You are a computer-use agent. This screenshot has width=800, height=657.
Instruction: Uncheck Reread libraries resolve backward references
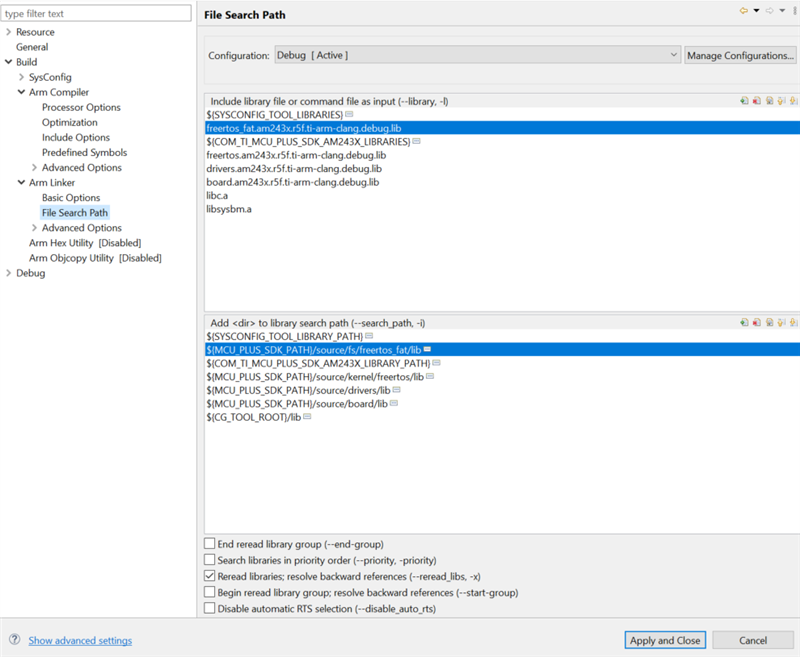tap(209, 575)
